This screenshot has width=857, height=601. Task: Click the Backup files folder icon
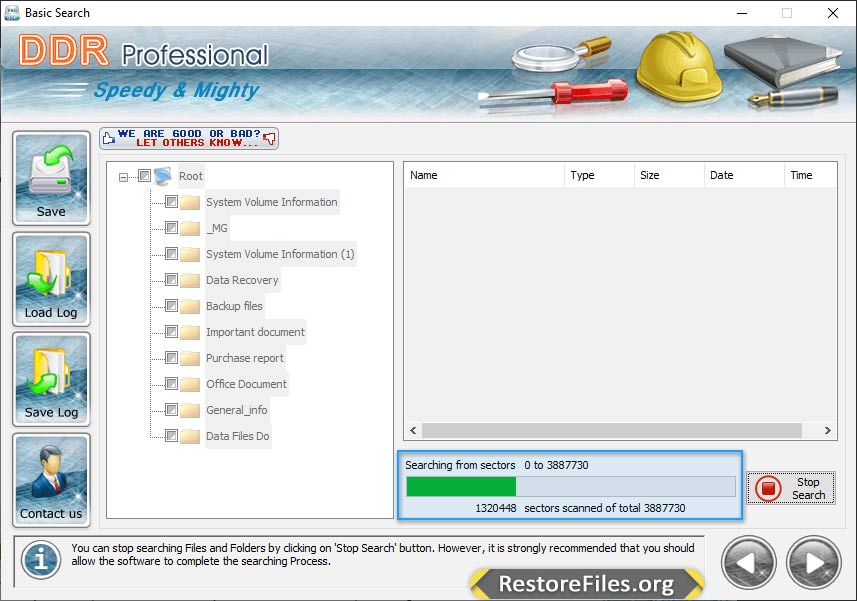tap(190, 306)
